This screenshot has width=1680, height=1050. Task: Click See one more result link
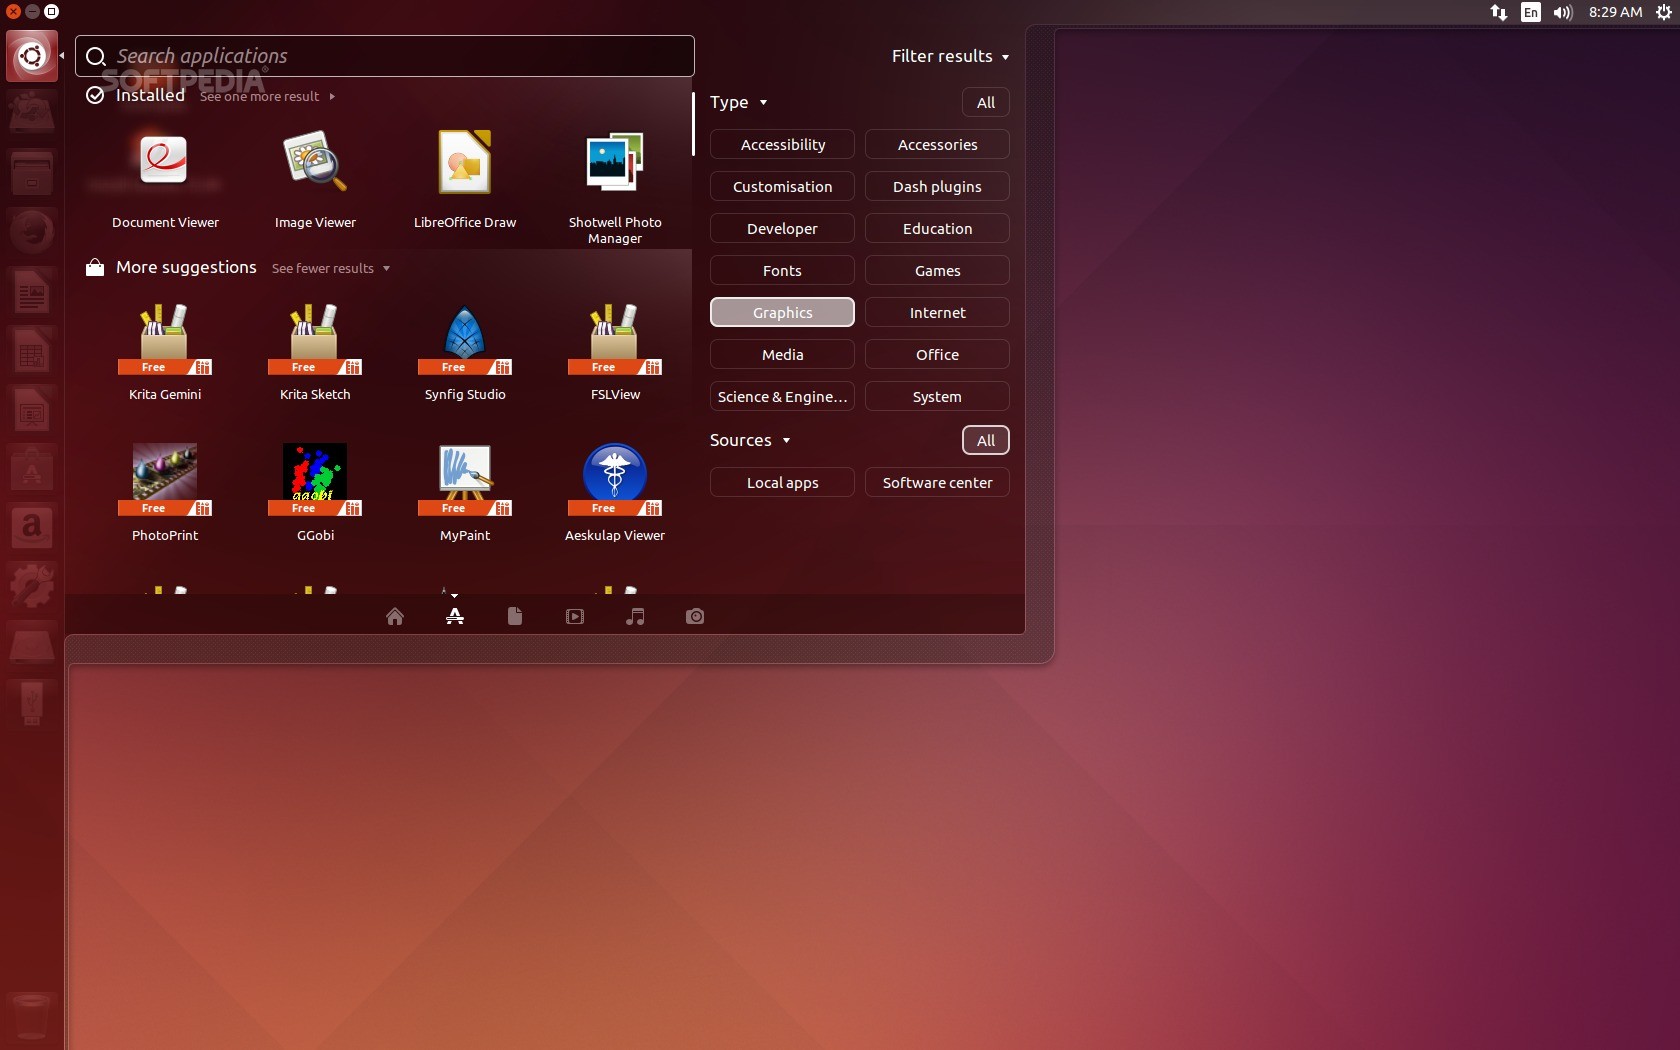266,97
